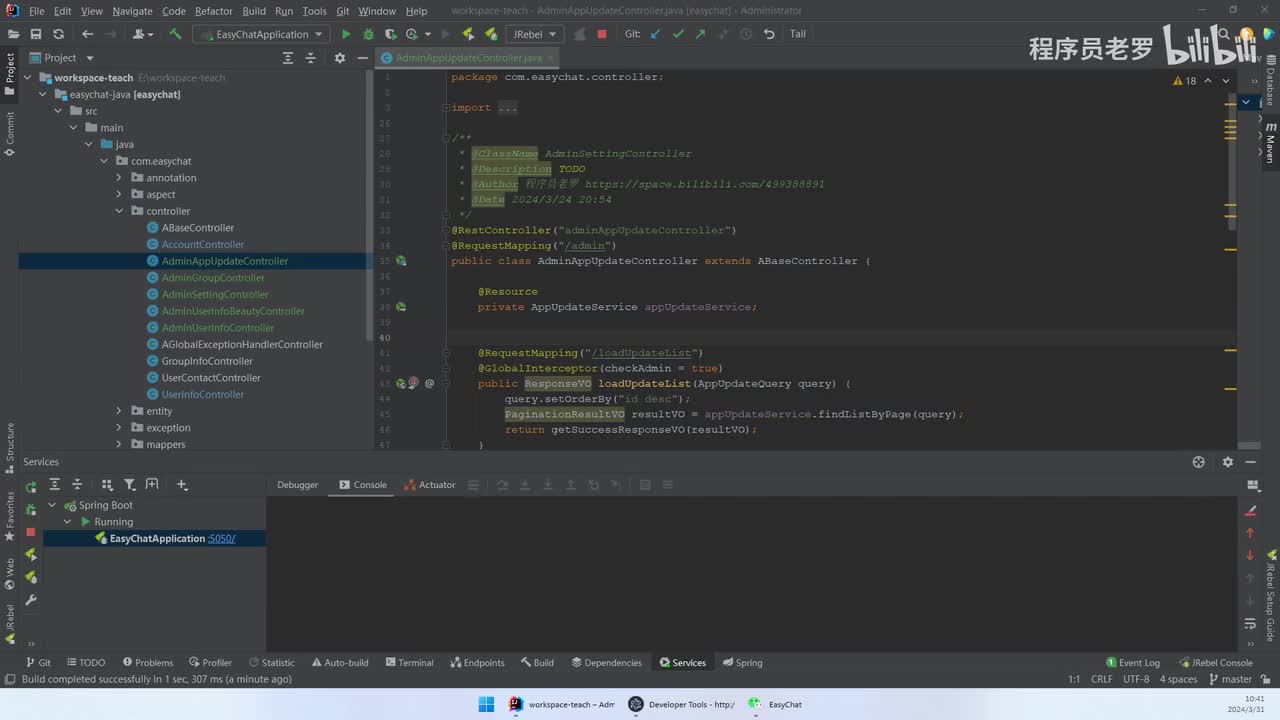Click the red Stop icon in main toolbar
The image size is (1280, 720).
coord(602,34)
